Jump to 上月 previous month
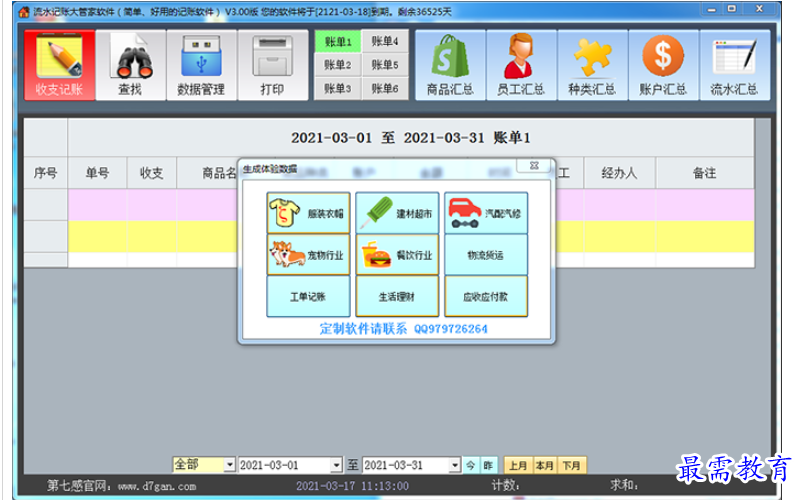Image resolution: width=800 pixels, height=500 pixels. click(x=518, y=465)
